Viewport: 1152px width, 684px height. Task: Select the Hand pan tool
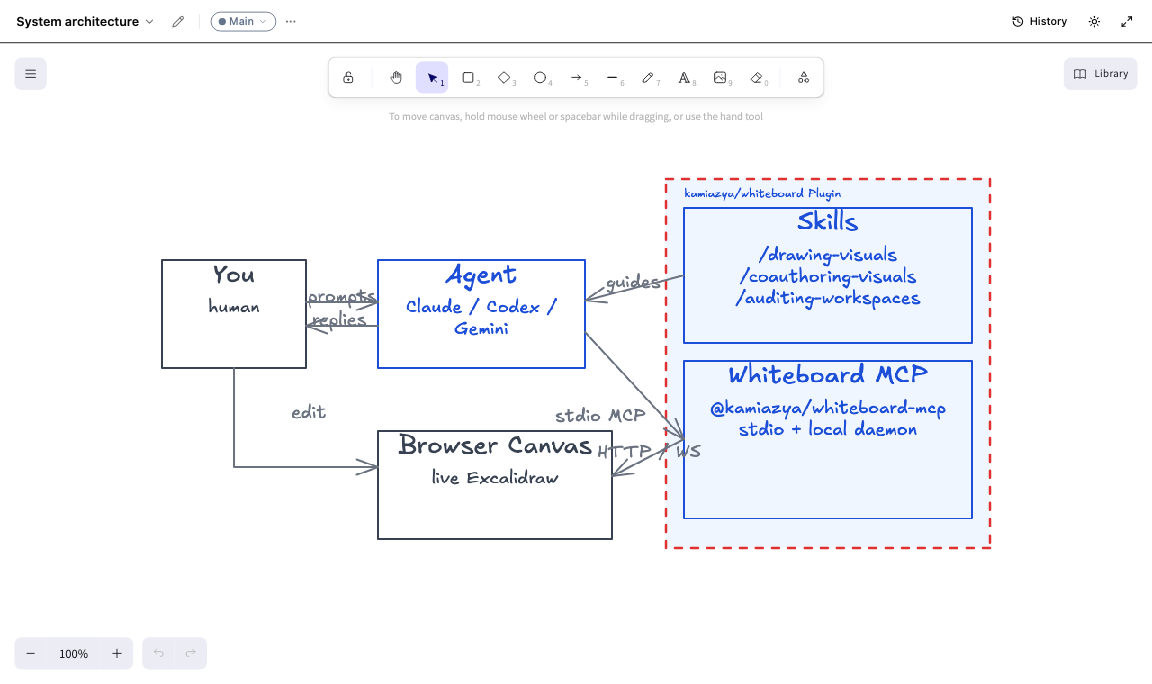396,78
